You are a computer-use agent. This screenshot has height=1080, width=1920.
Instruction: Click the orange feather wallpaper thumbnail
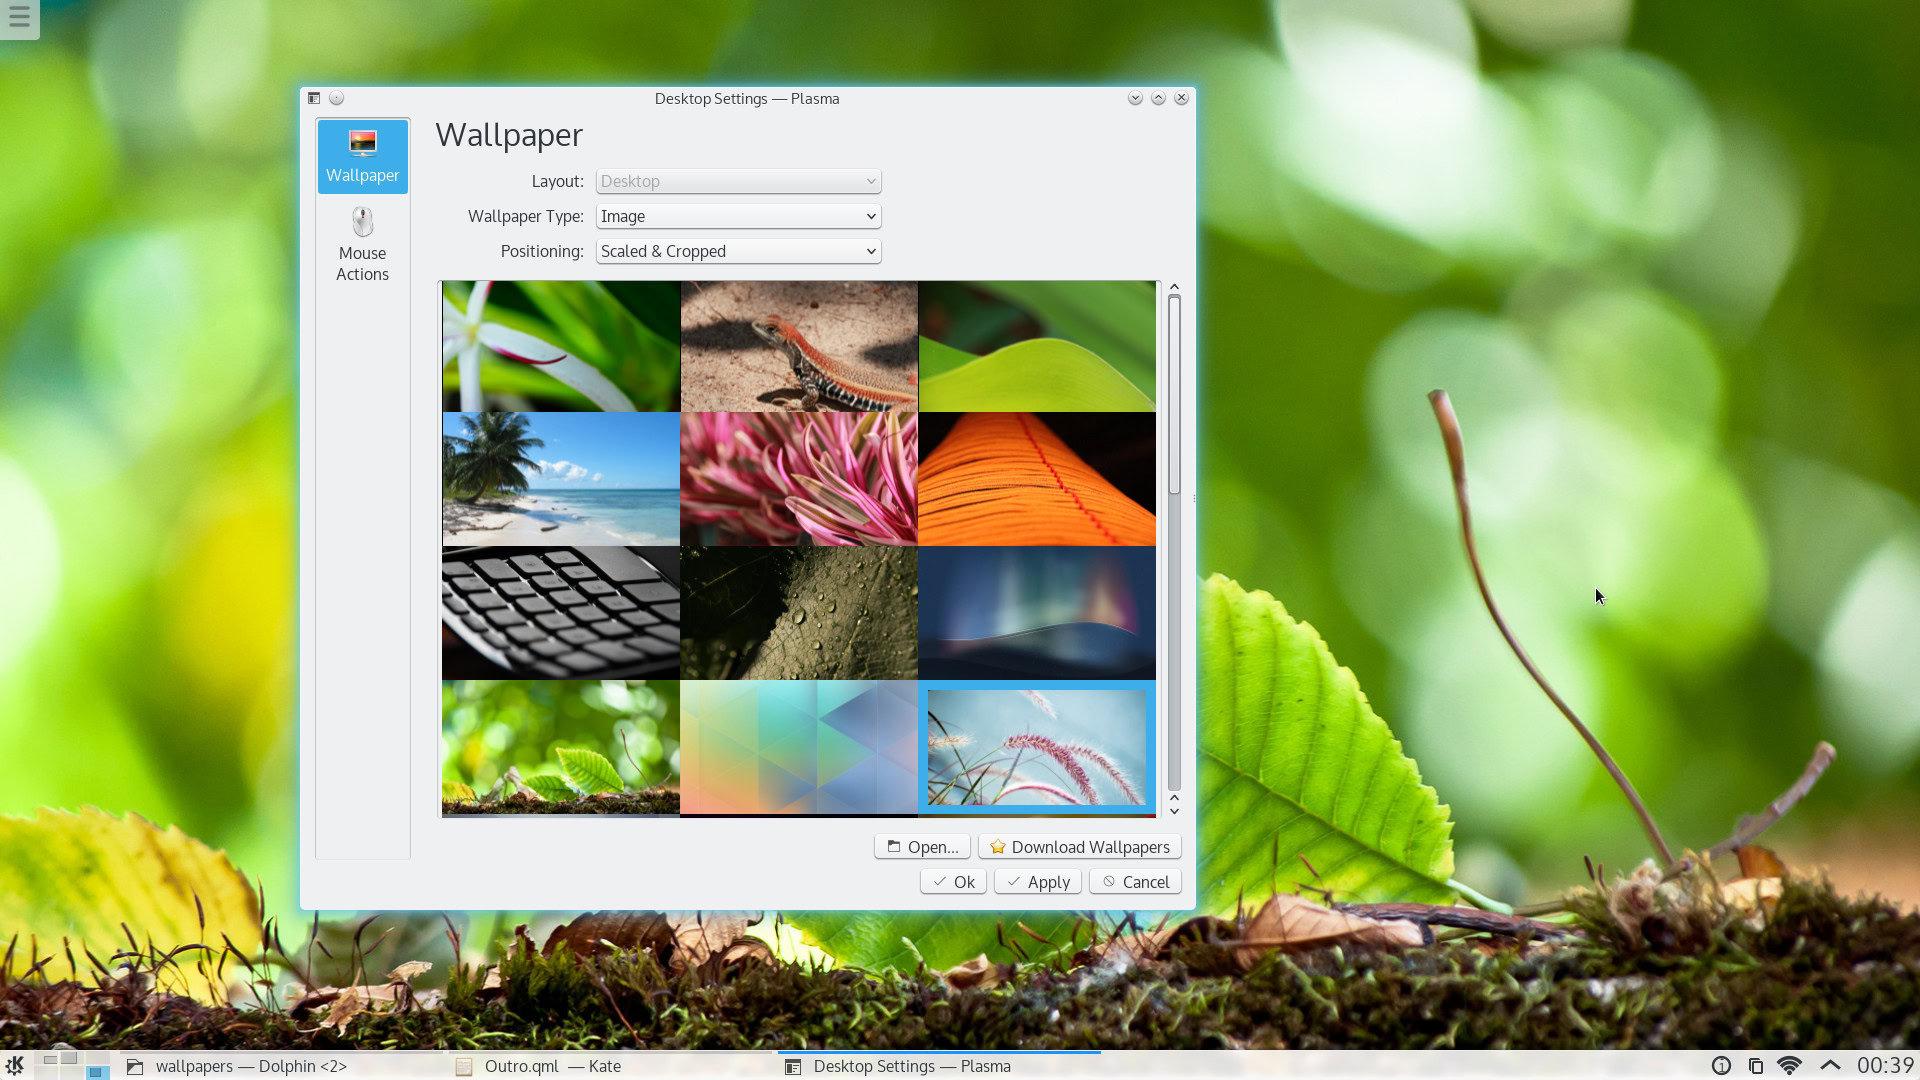[1036, 479]
